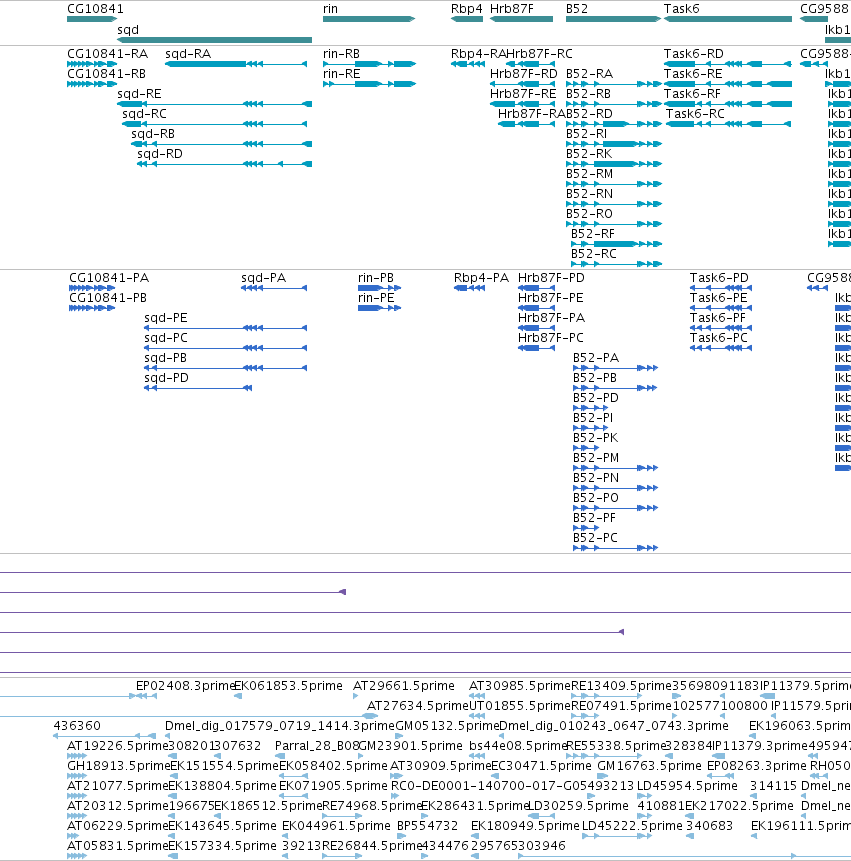Screen dimensions: 851x861
Task: Select EST LD45954.5prime
Action: click(687, 786)
